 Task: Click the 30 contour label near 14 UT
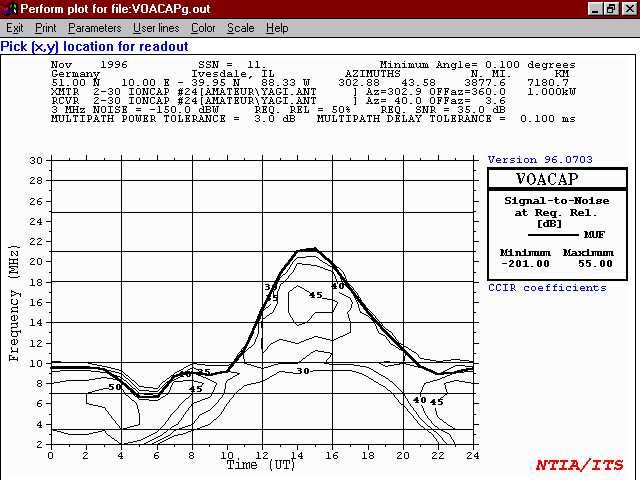(303, 371)
